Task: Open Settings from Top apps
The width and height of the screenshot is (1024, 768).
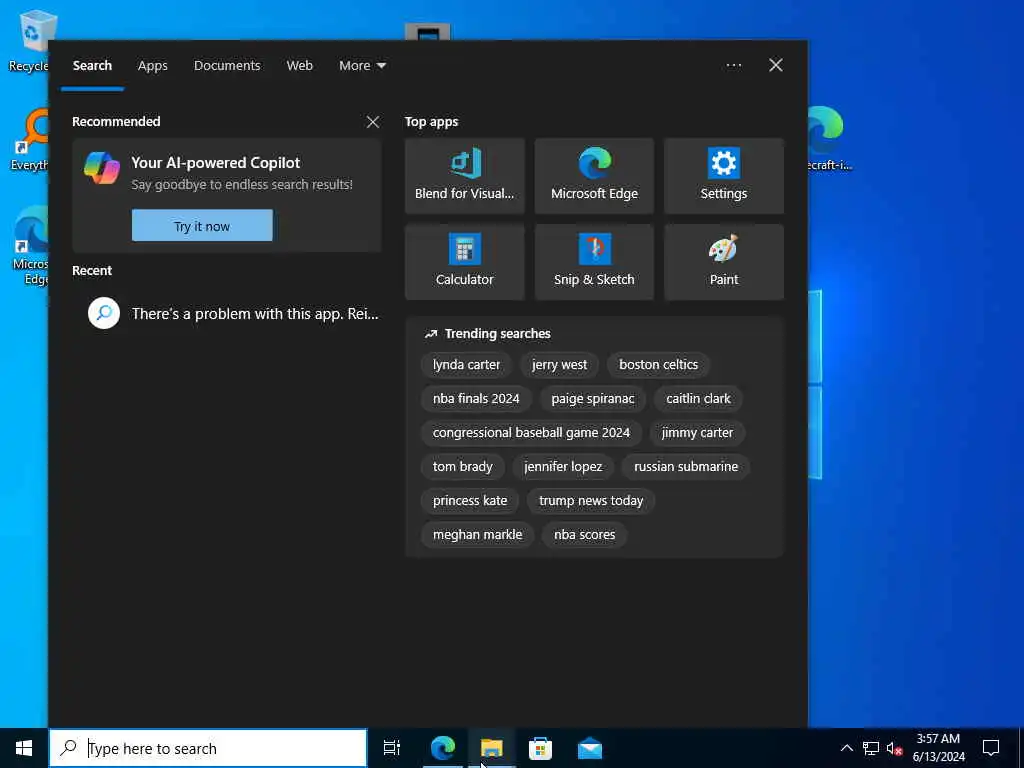Action: click(x=724, y=176)
